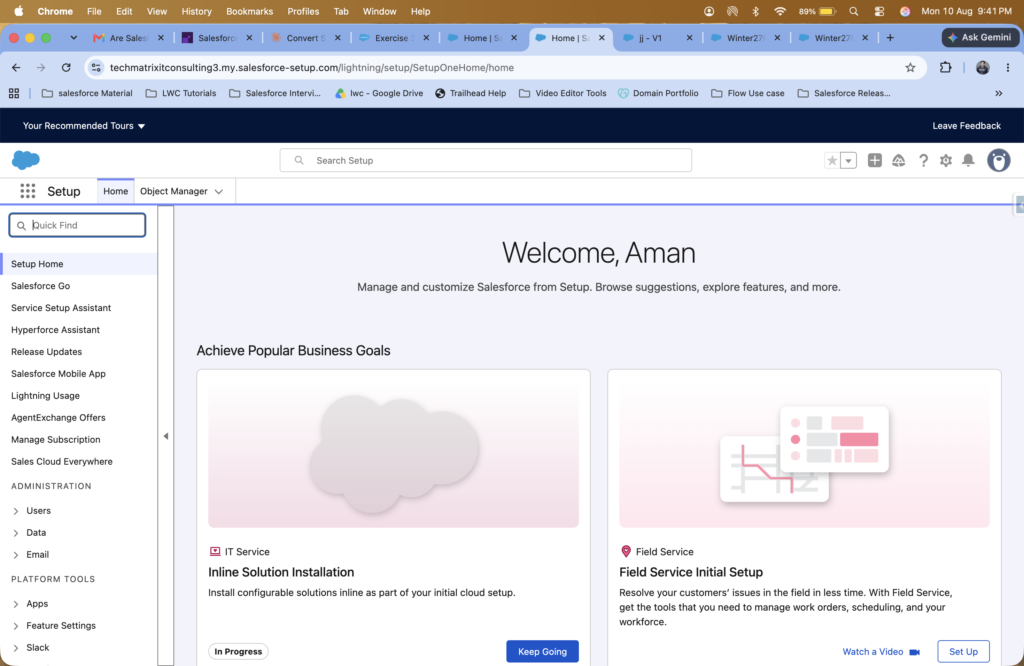Expand the Users tree node
Image resolution: width=1024 pixels, height=666 pixels.
(x=16, y=511)
